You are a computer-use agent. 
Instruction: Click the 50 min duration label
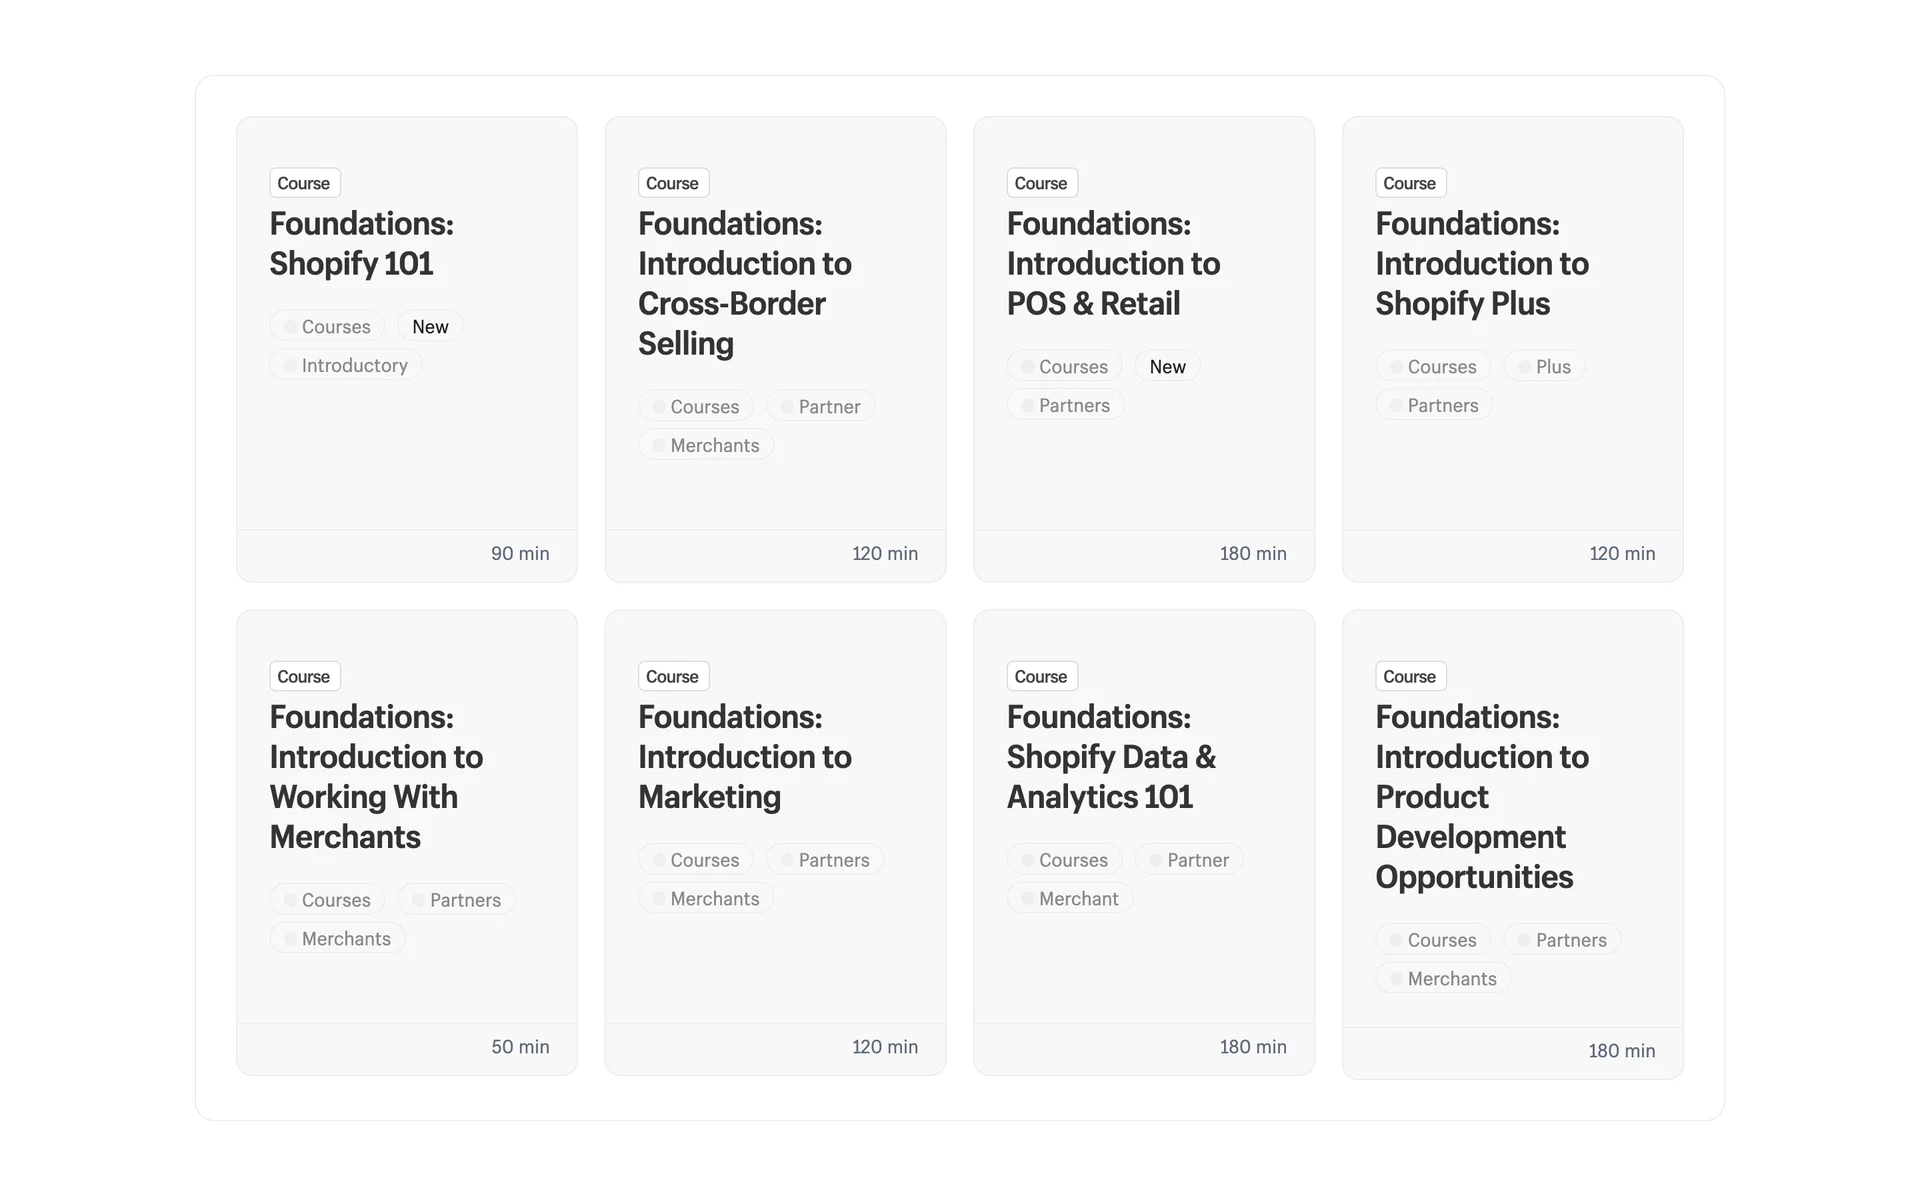point(520,1047)
